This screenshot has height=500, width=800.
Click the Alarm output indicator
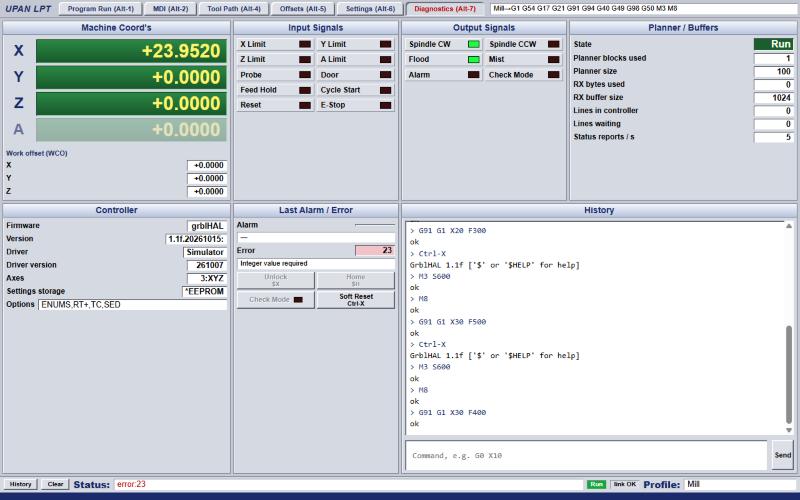[x=474, y=75]
